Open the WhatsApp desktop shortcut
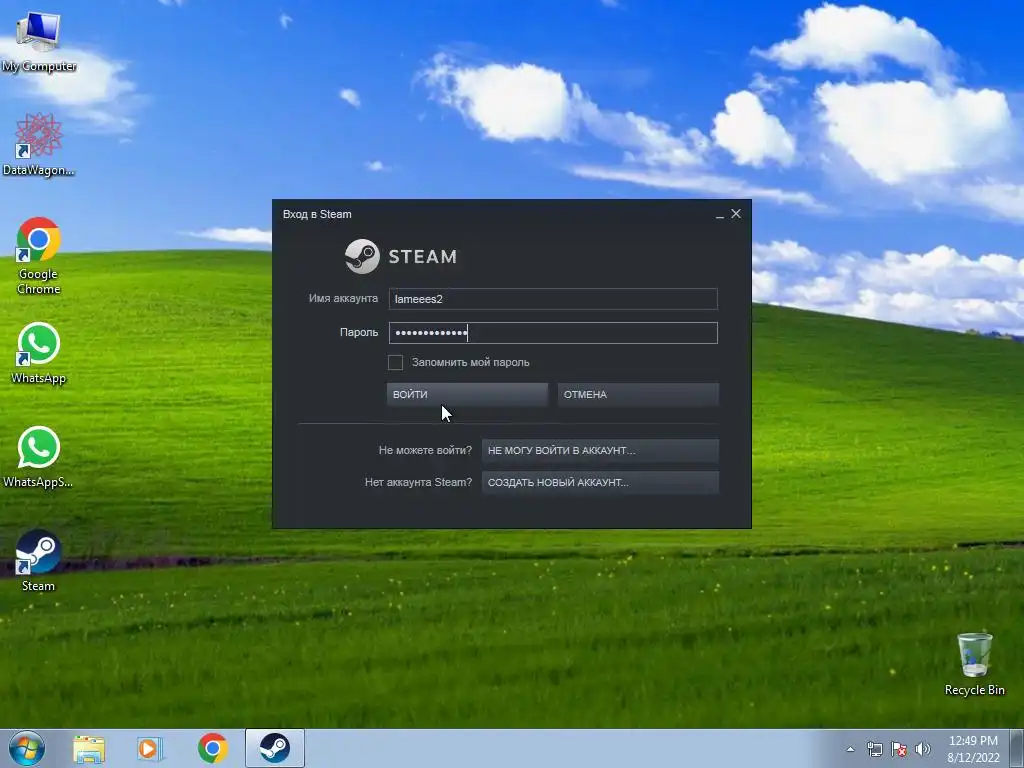This screenshot has width=1024, height=768. (x=39, y=353)
